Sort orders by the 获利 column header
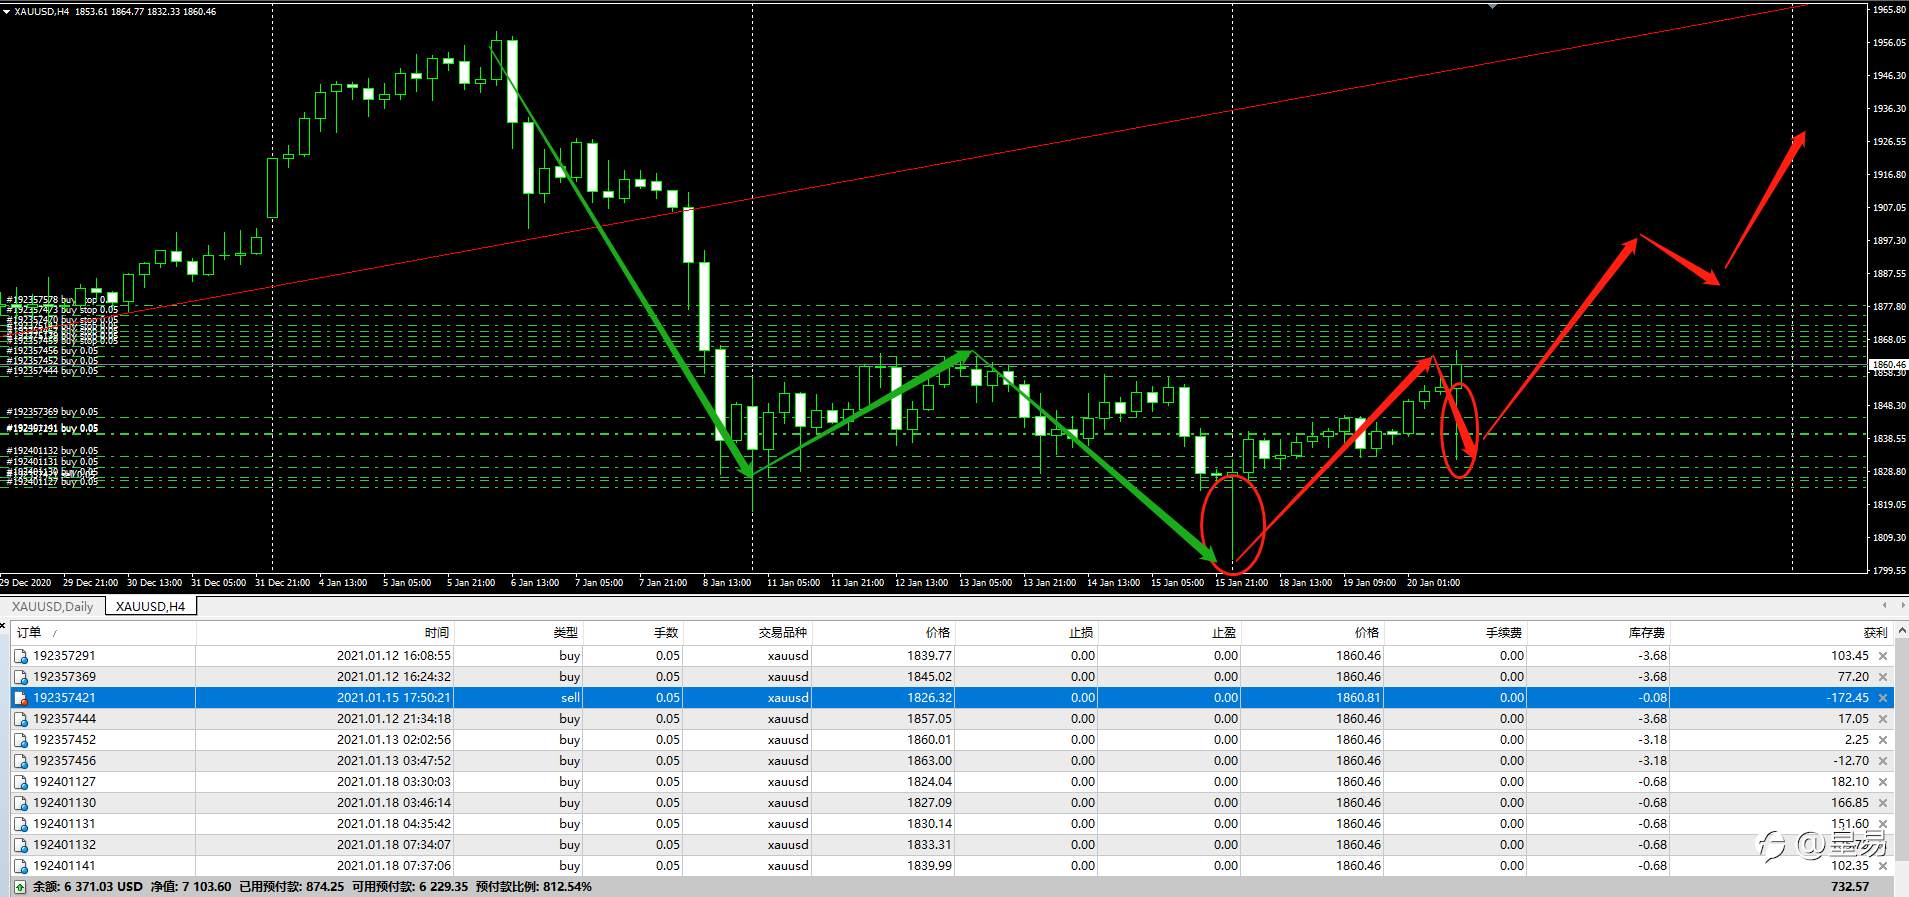The height and width of the screenshot is (897, 1909). point(1781,632)
